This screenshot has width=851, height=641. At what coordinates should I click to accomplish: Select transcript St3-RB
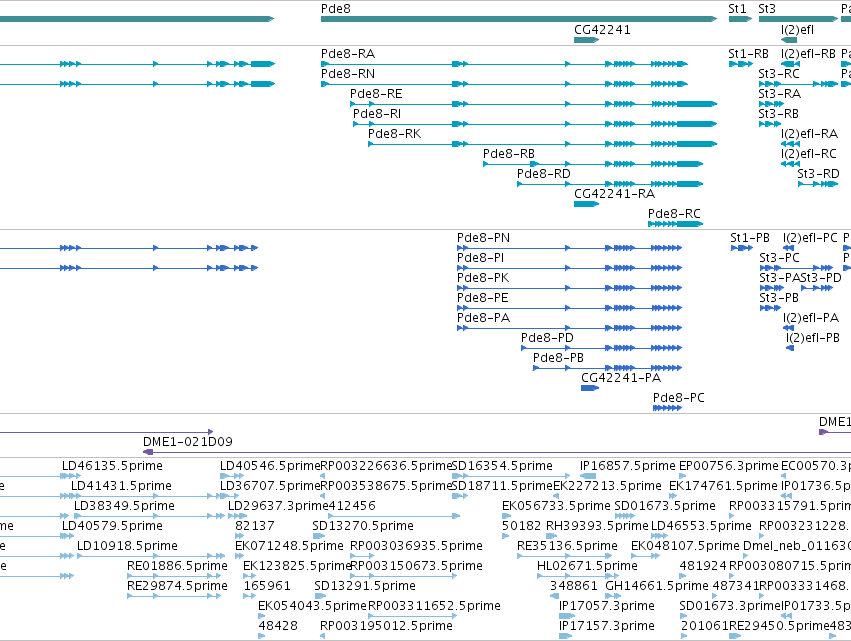(x=778, y=114)
